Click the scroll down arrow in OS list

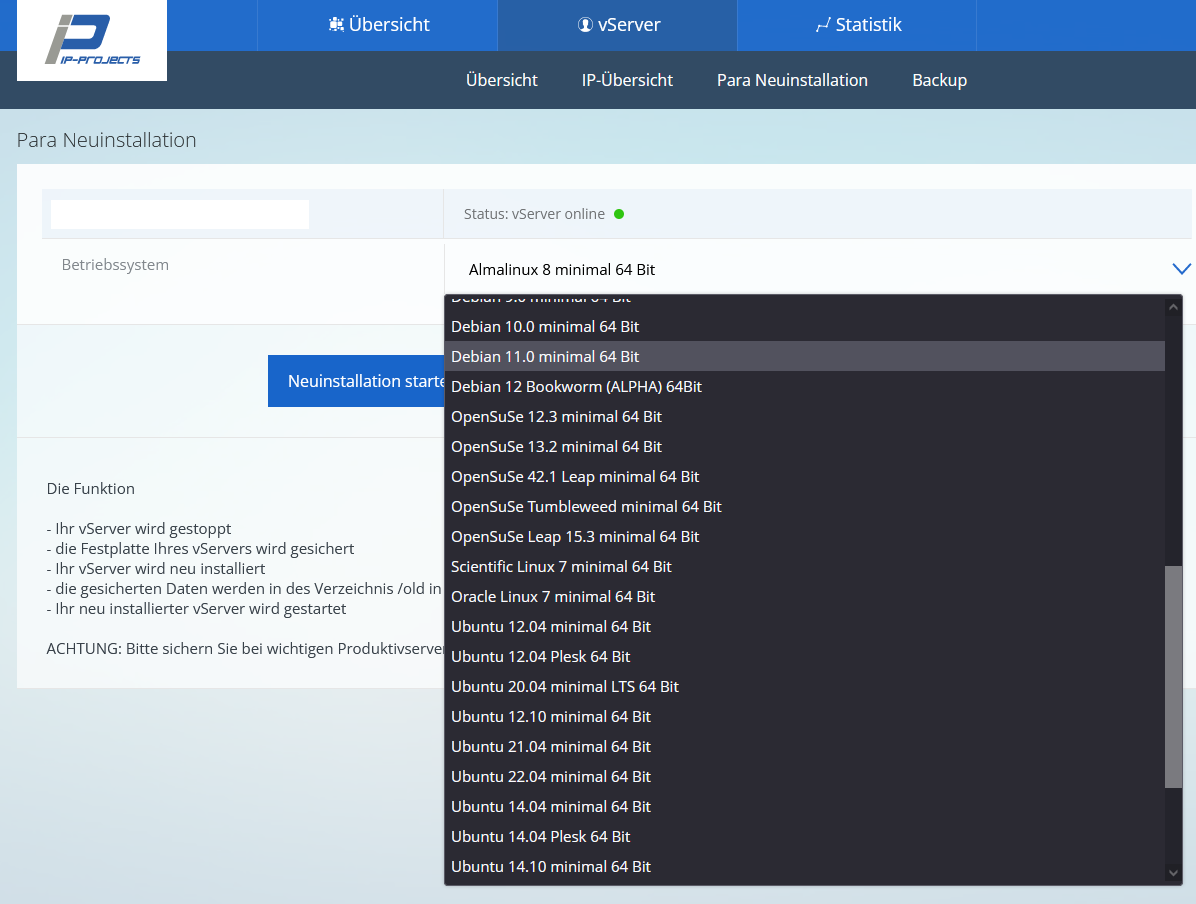(1173, 873)
